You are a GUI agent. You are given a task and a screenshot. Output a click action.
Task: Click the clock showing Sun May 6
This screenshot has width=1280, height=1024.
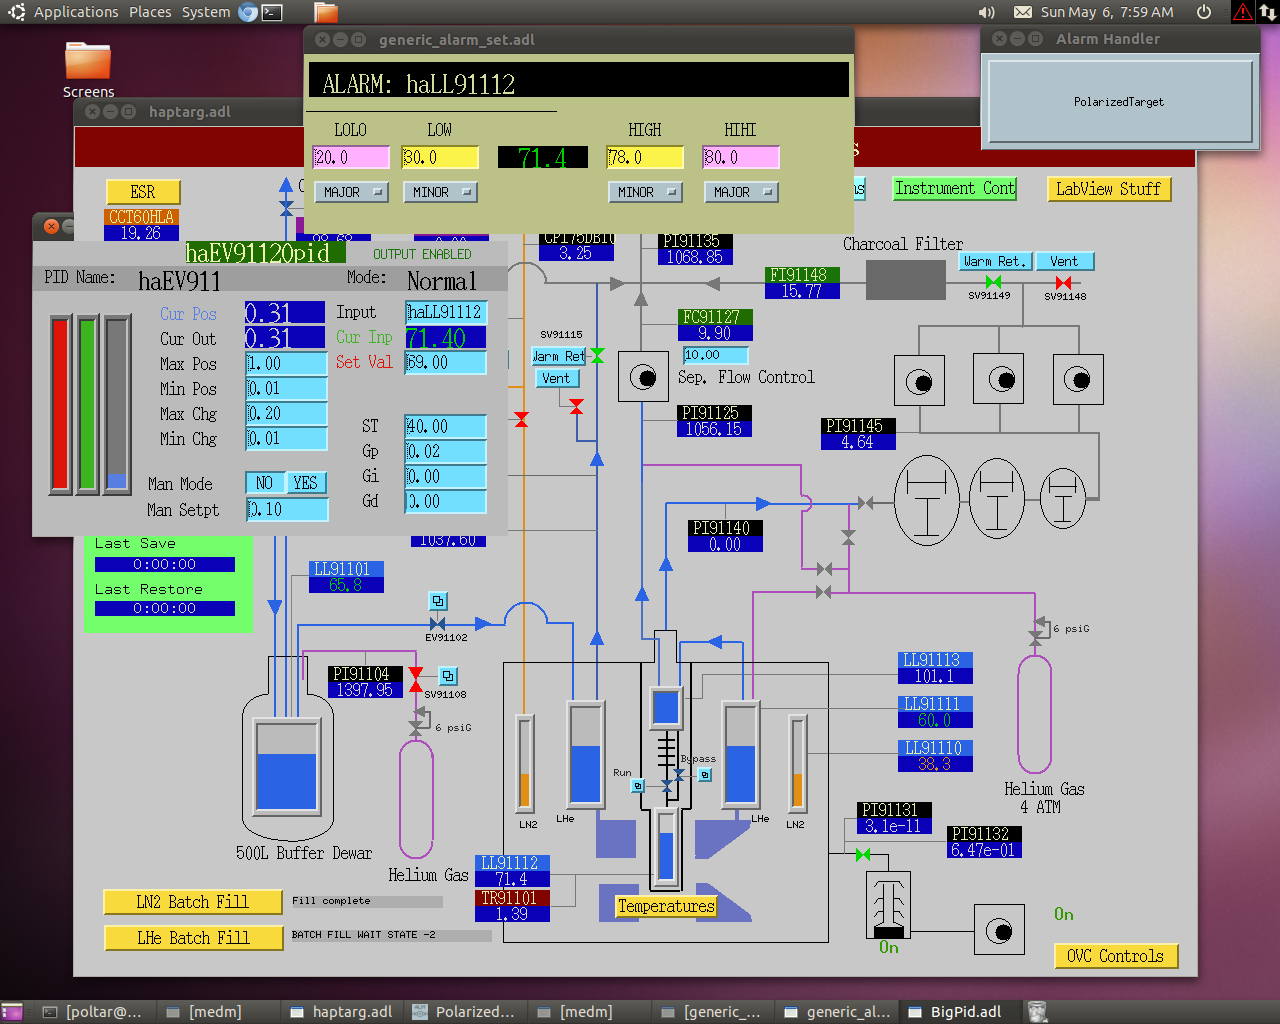point(1107,12)
